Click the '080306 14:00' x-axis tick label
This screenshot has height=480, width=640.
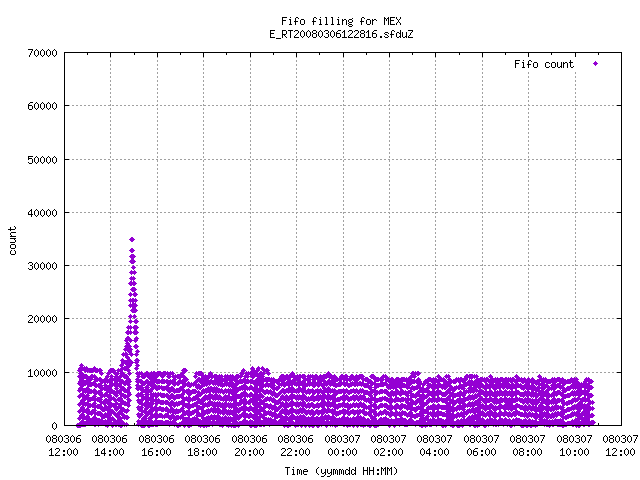coord(109,446)
